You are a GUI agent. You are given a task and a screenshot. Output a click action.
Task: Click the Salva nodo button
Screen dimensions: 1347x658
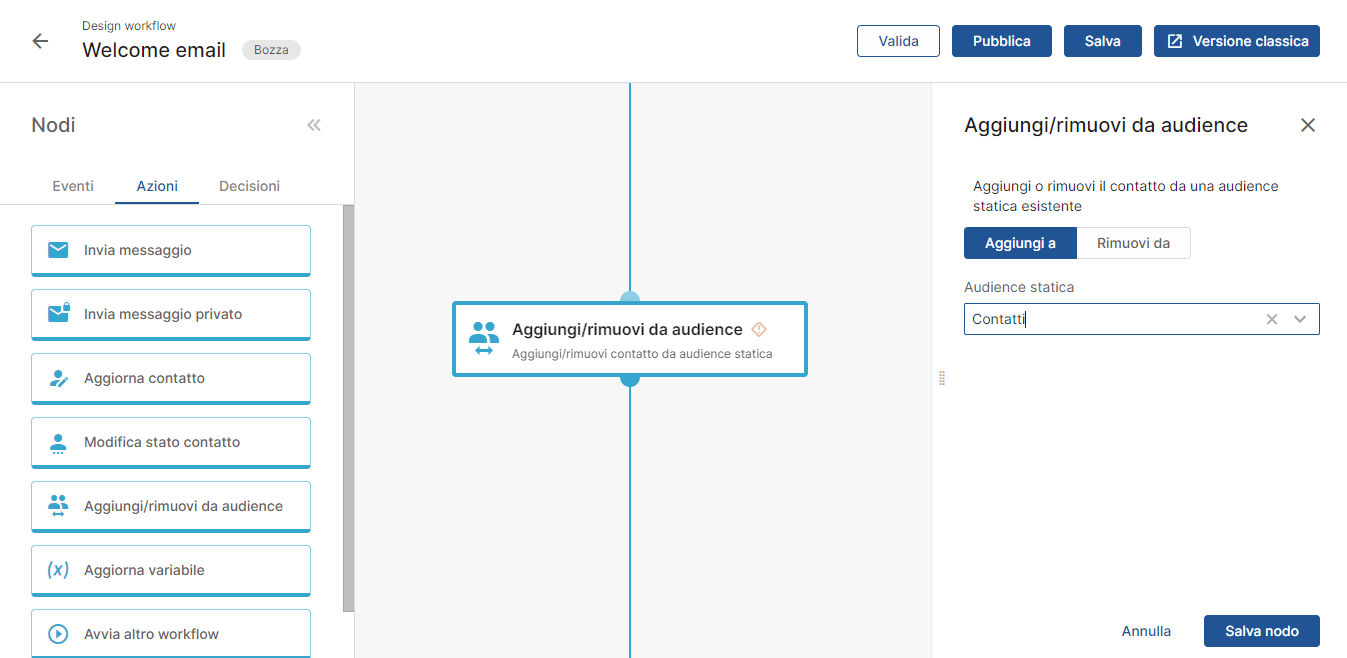(x=1261, y=631)
